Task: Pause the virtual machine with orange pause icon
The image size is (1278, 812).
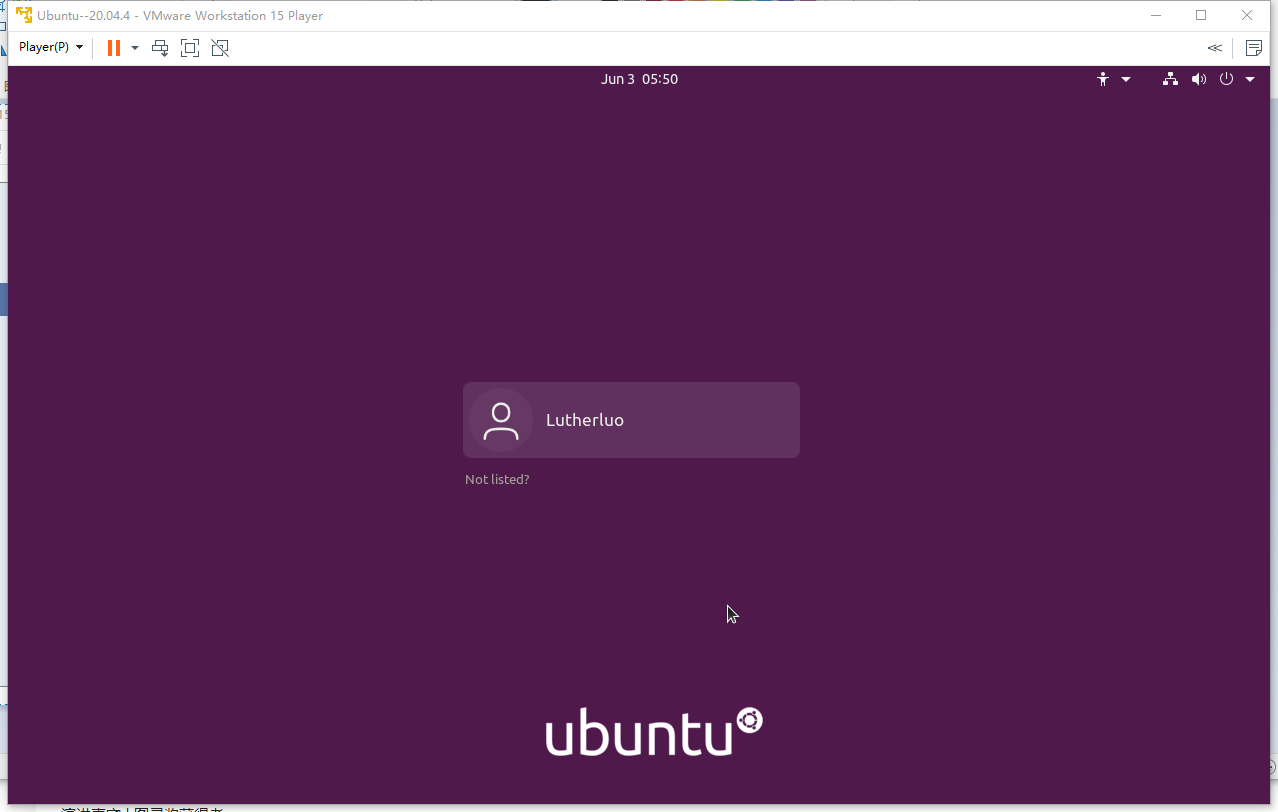Action: pos(114,47)
